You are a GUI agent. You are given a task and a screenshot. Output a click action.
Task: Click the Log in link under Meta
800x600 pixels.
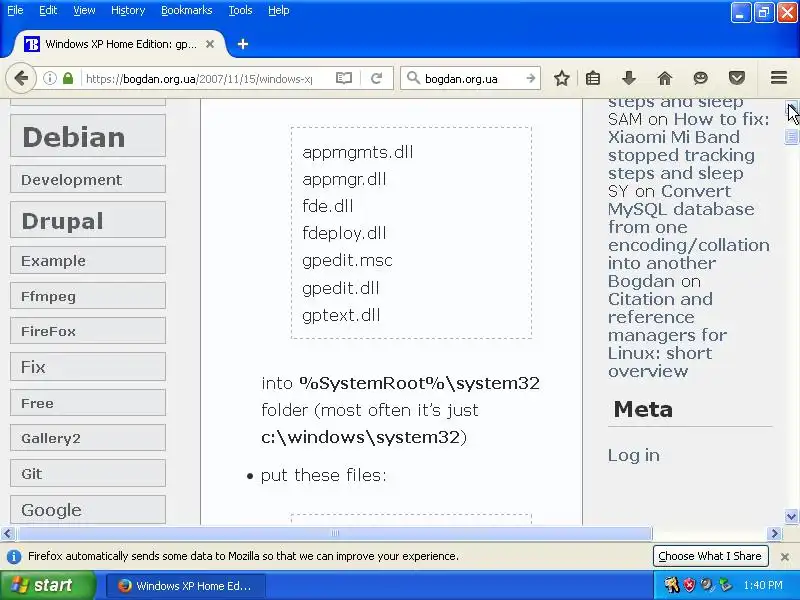[634, 455]
